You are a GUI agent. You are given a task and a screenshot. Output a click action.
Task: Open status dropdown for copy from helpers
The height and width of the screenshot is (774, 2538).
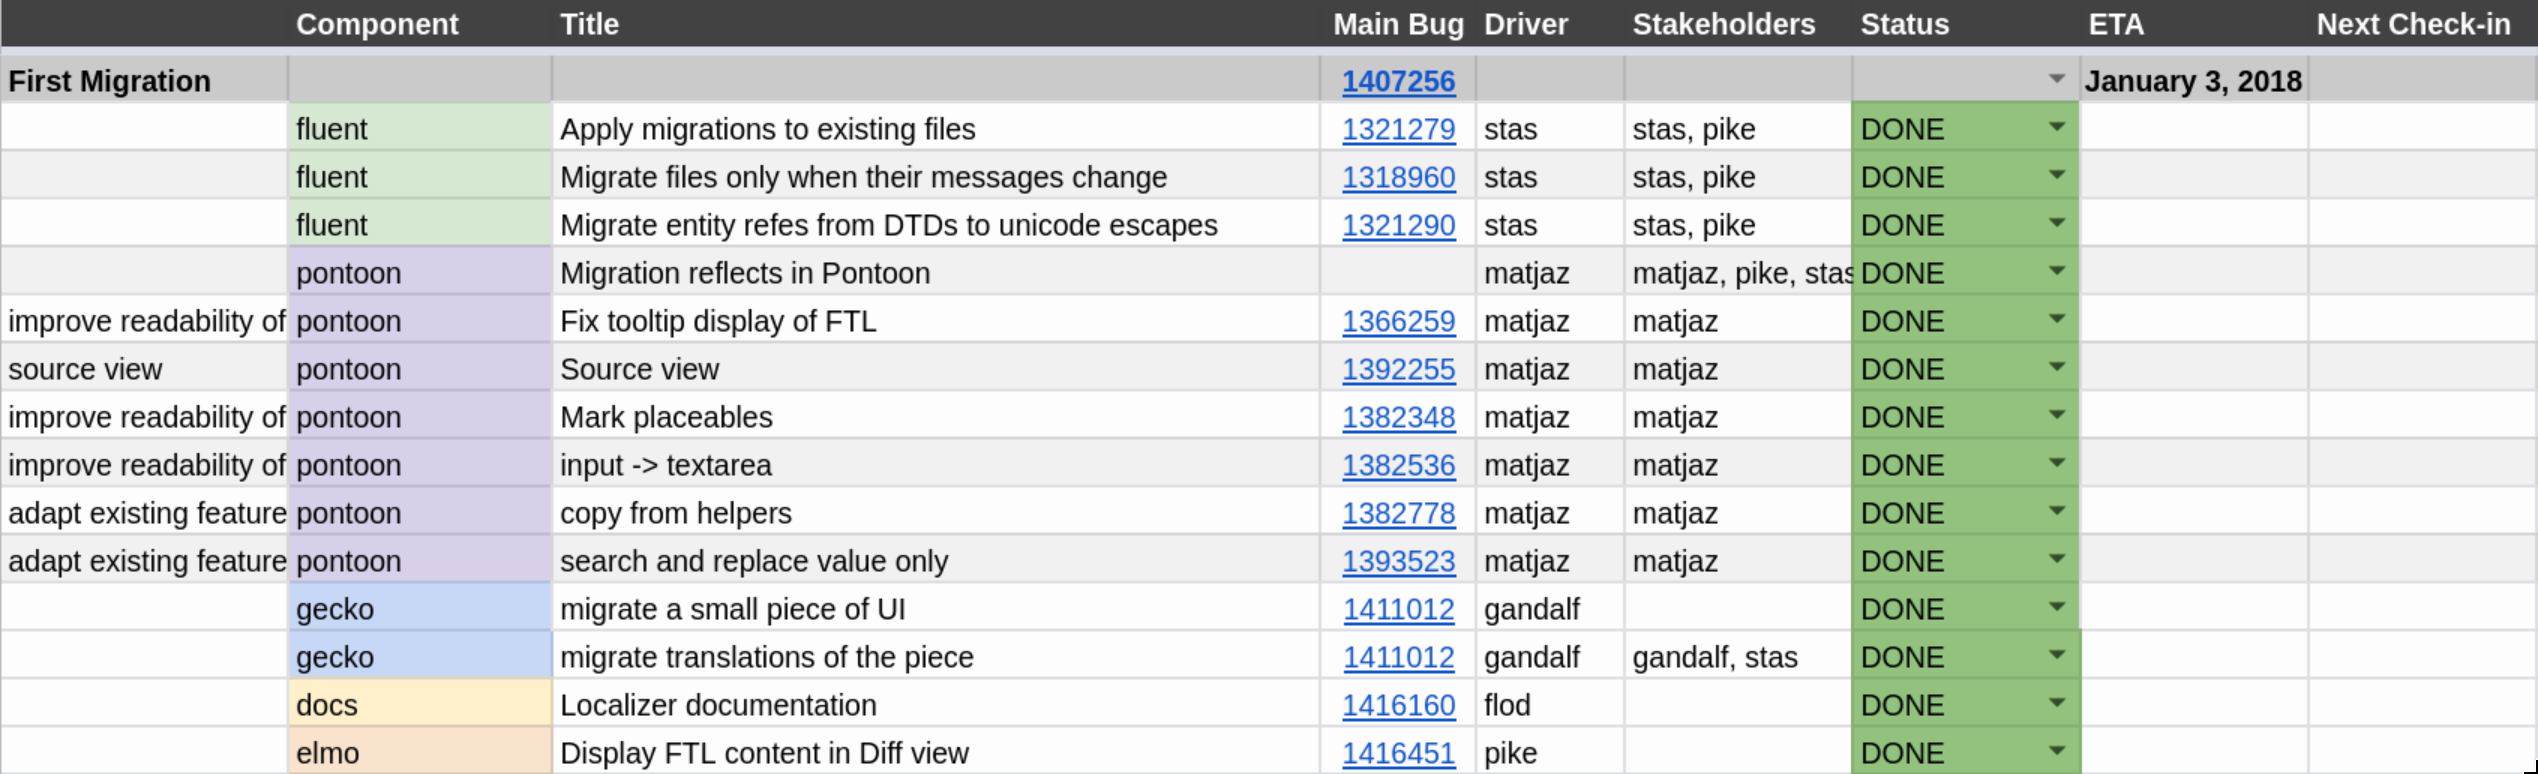(x=2057, y=511)
